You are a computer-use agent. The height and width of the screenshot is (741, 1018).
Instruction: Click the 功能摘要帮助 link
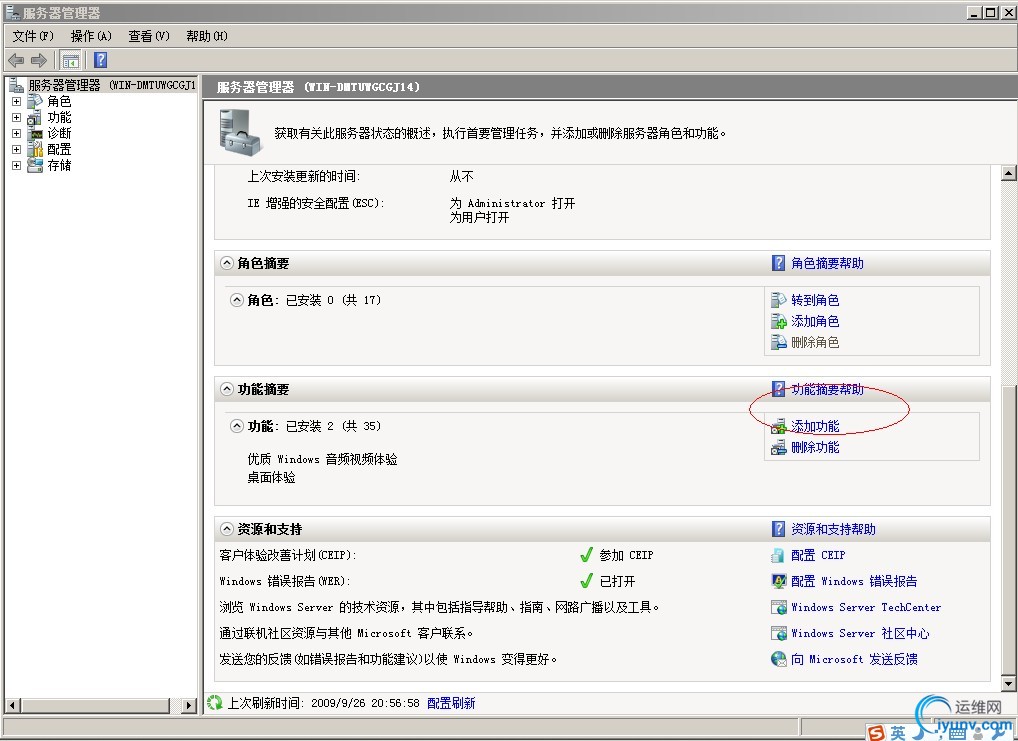pyautogui.click(x=827, y=389)
